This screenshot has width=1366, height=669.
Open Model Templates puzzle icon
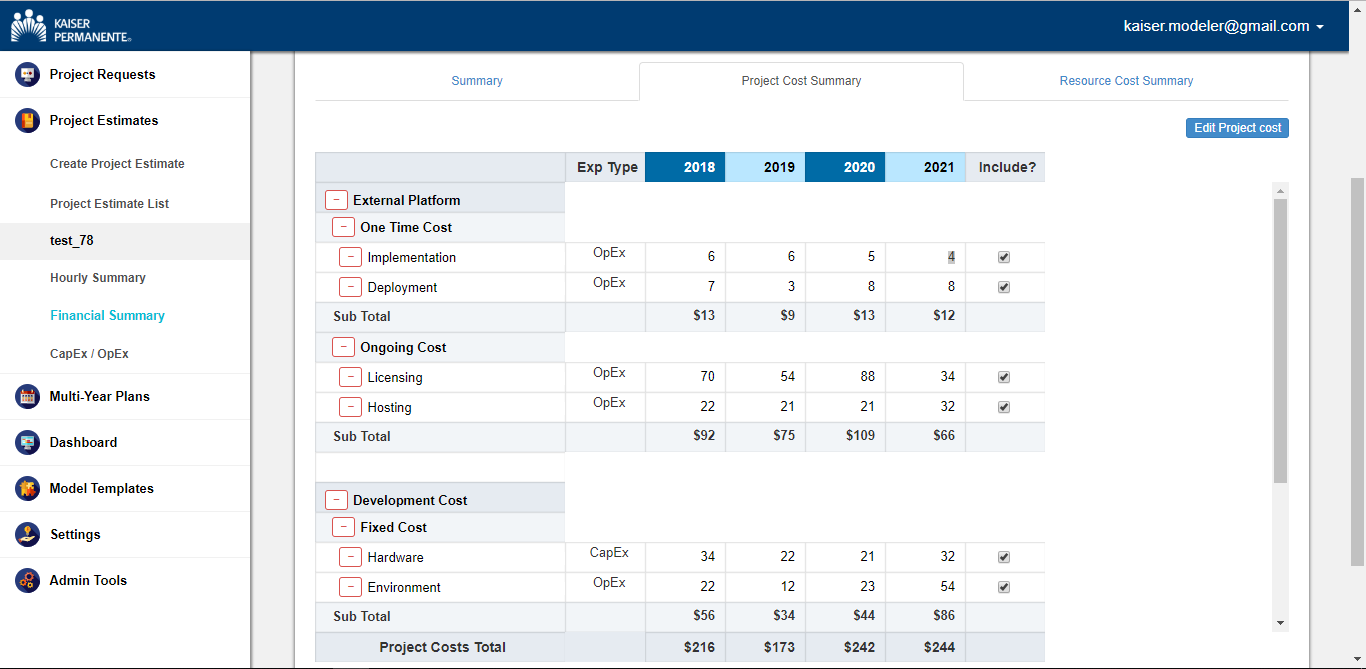pyautogui.click(x=28, y=489)
